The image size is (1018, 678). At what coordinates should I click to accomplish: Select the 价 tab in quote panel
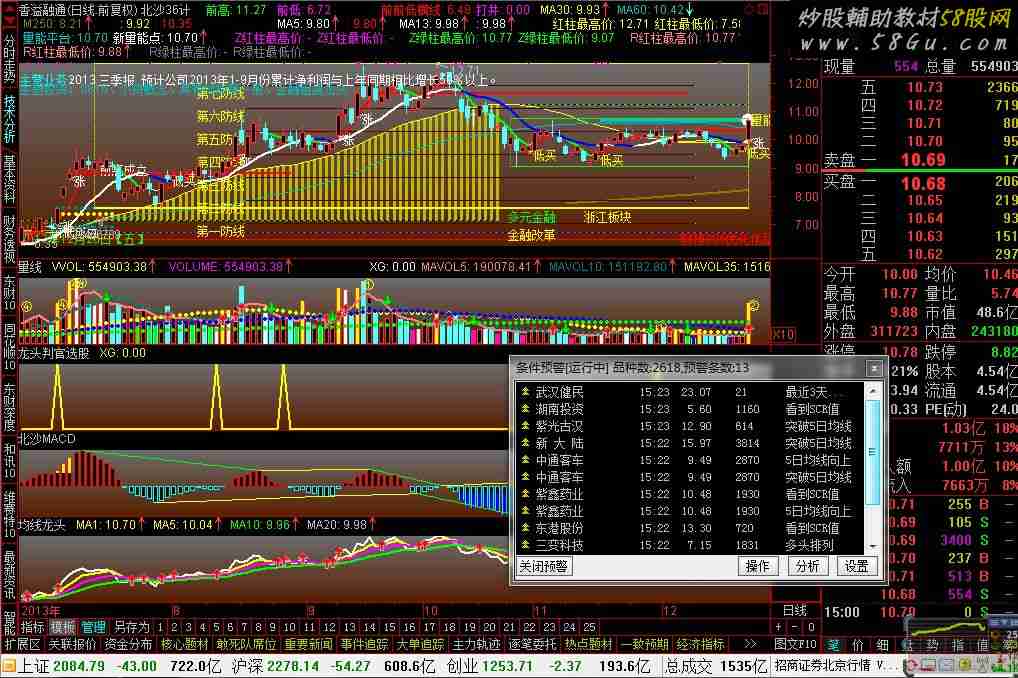858,645
